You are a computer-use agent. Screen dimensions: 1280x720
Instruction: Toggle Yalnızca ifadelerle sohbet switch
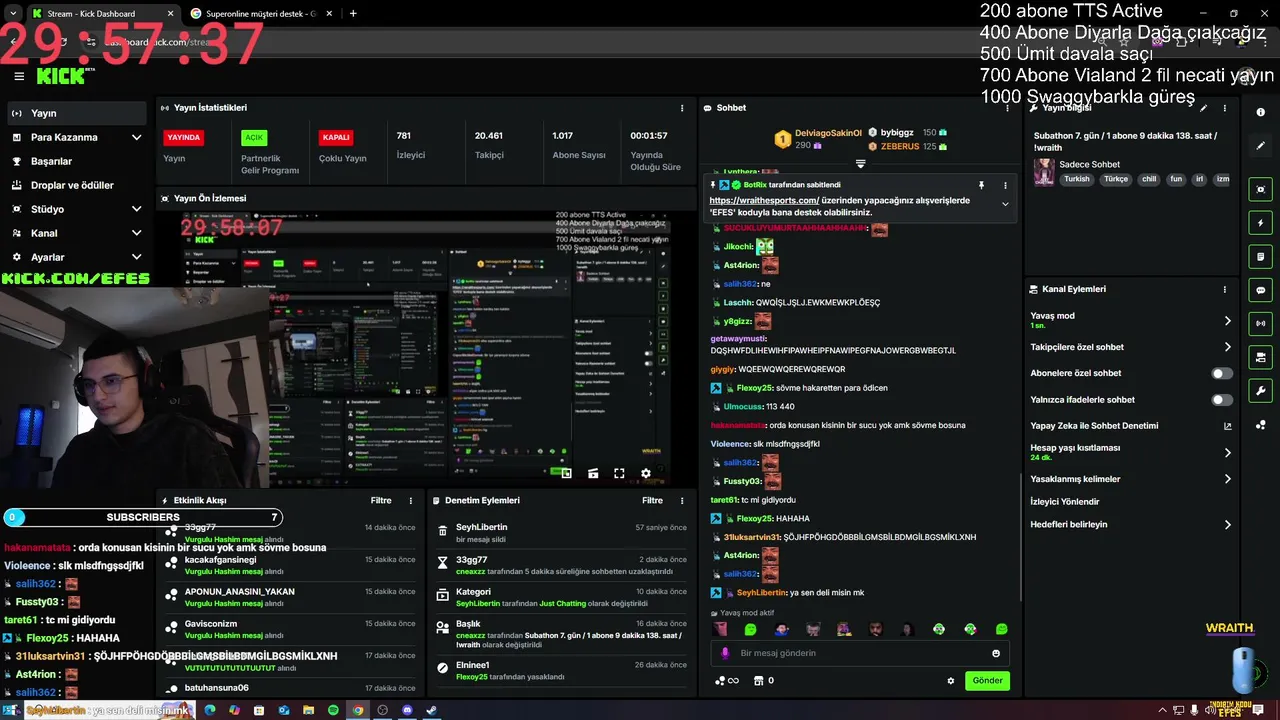(1222, 399)
